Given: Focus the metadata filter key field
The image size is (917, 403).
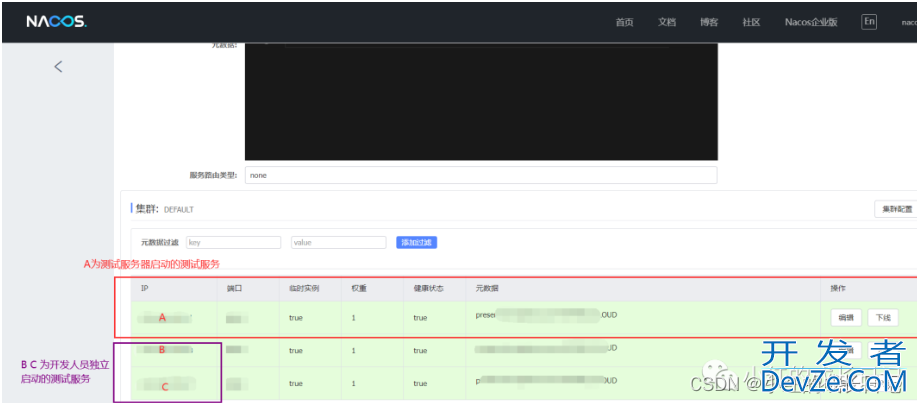Looking at the screenshot, I should point(233,242).
